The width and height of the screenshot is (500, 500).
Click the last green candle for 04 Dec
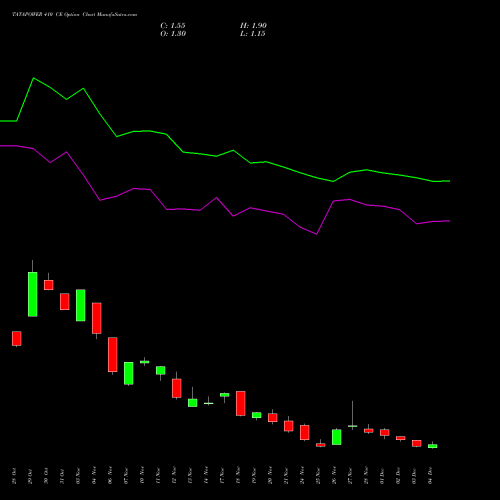click(433, 446)
